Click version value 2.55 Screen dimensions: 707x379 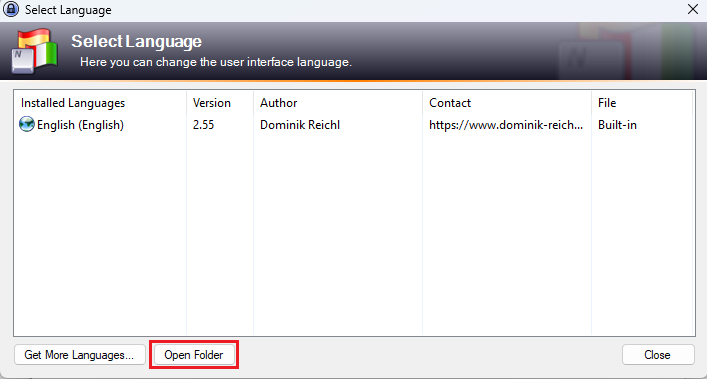pyautogui.click(x=203, y=125)
